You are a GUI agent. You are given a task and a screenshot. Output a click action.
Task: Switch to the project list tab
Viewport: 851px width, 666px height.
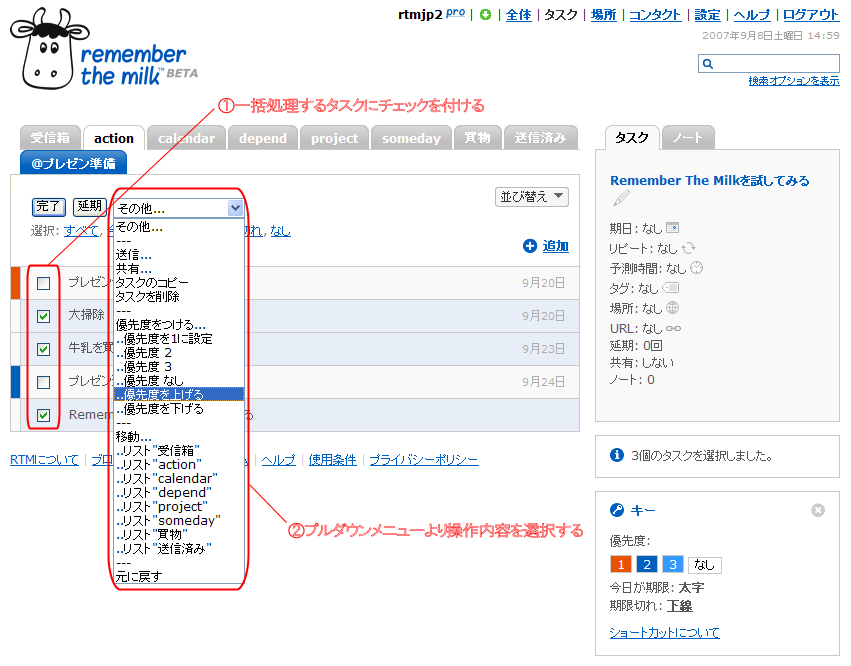pos(334,138)
